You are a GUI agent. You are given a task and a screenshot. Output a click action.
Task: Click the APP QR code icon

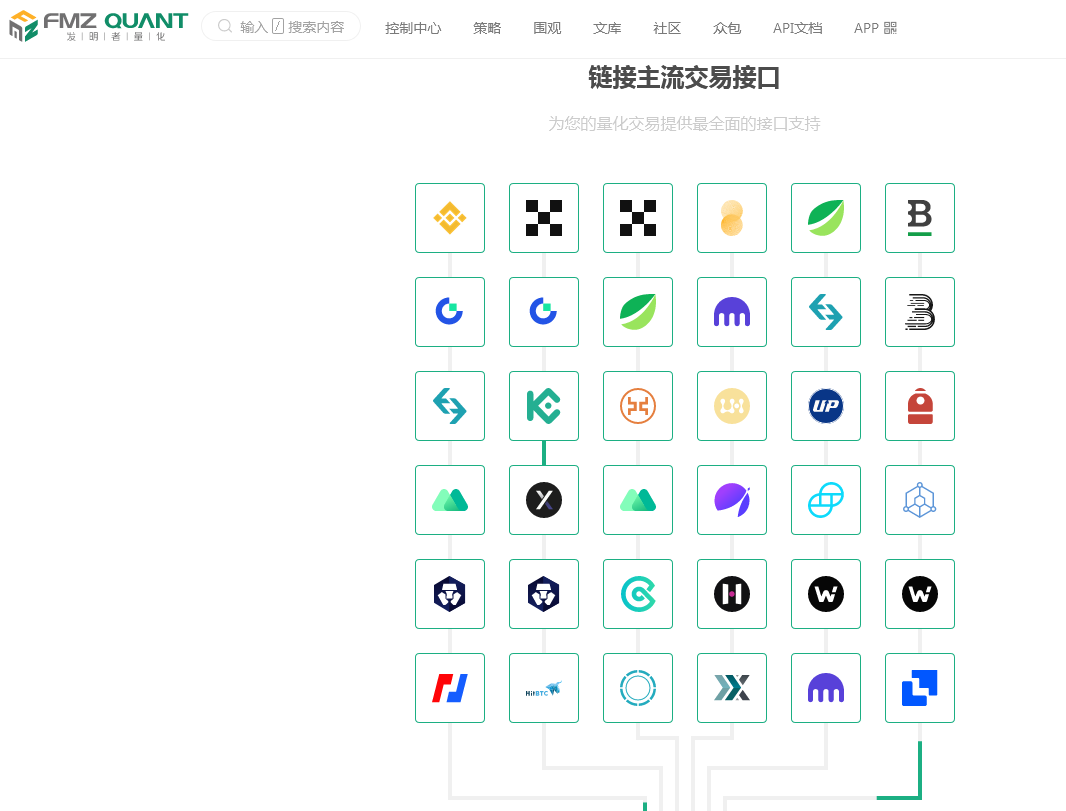point(890,28)
